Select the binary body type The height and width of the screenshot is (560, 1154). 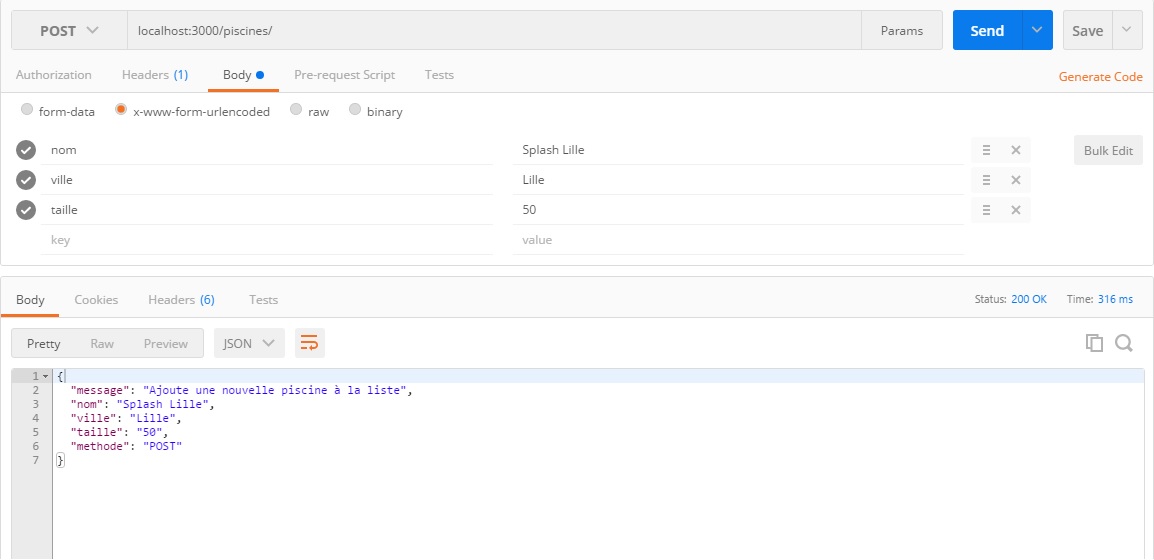point(355,110)
